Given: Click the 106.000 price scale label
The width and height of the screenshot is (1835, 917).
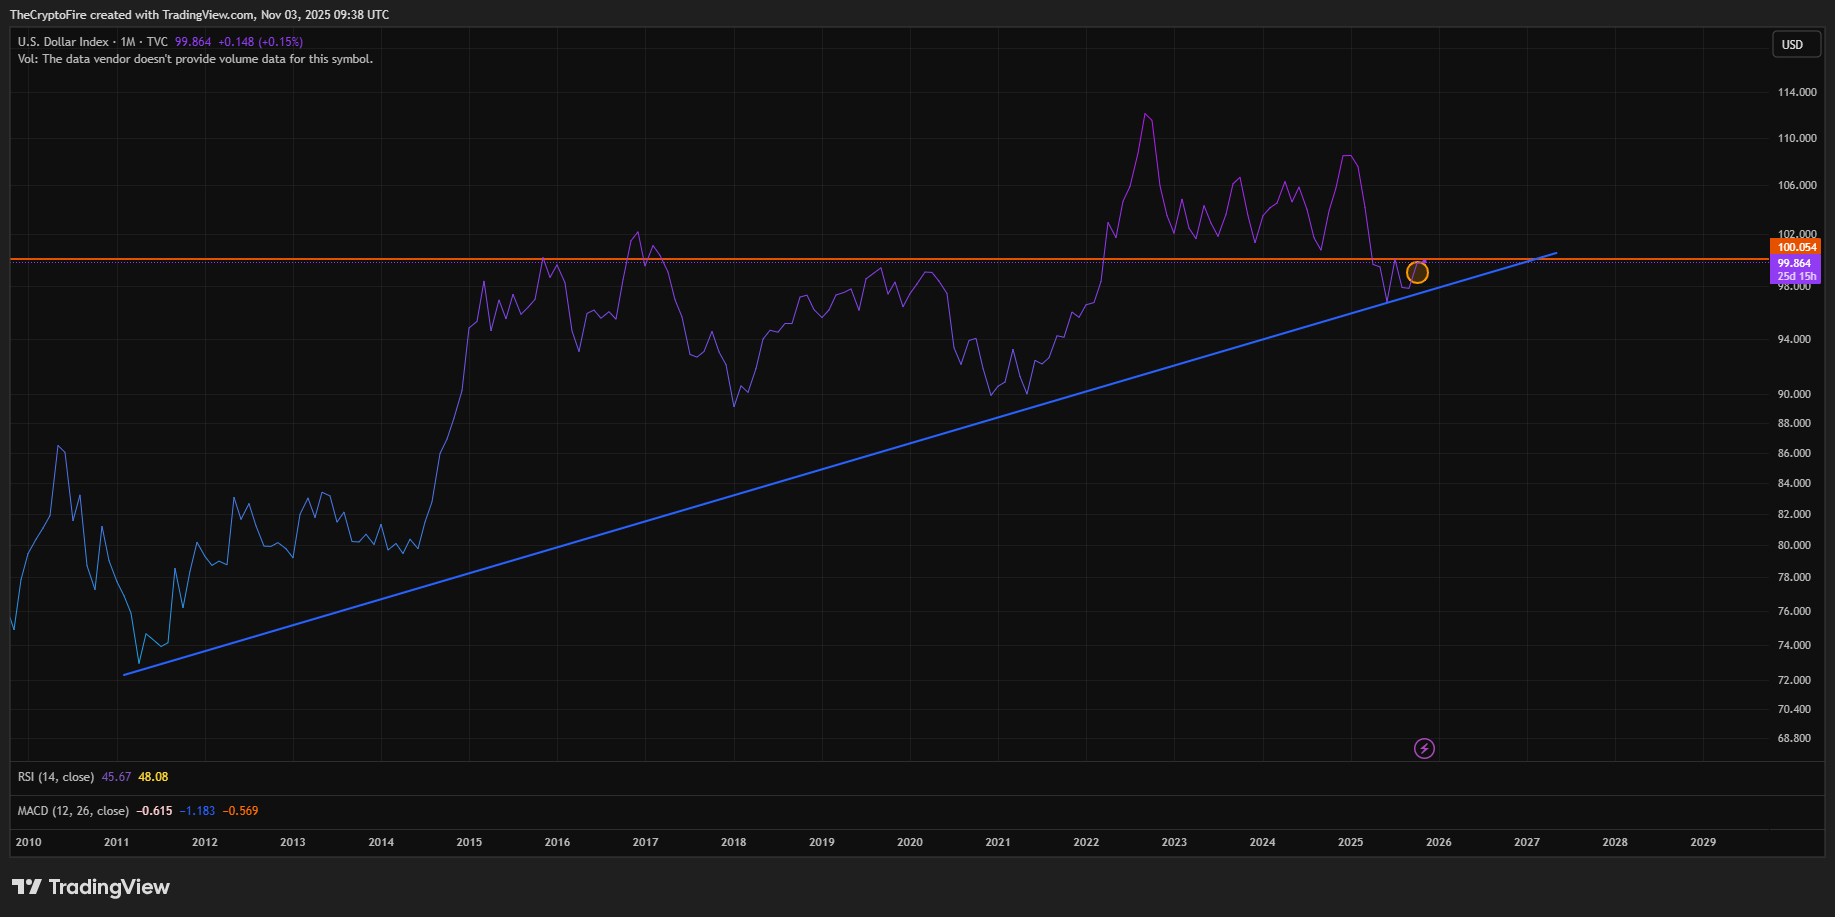Looking at the screenshot, I should (x=1797, y=185).
